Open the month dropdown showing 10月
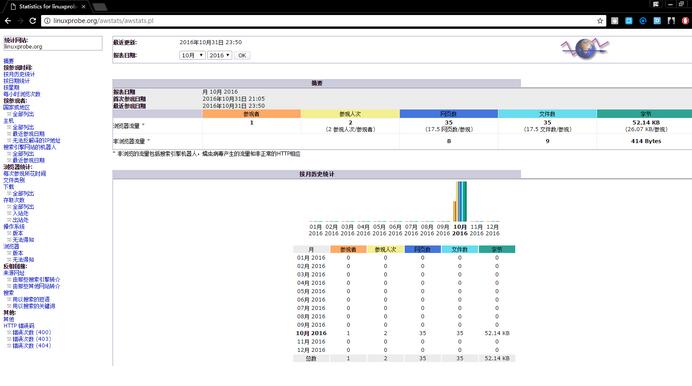Image resolution: width=692 pixels, height=386 pixels. pyautogui.click(x=192, y=55)
